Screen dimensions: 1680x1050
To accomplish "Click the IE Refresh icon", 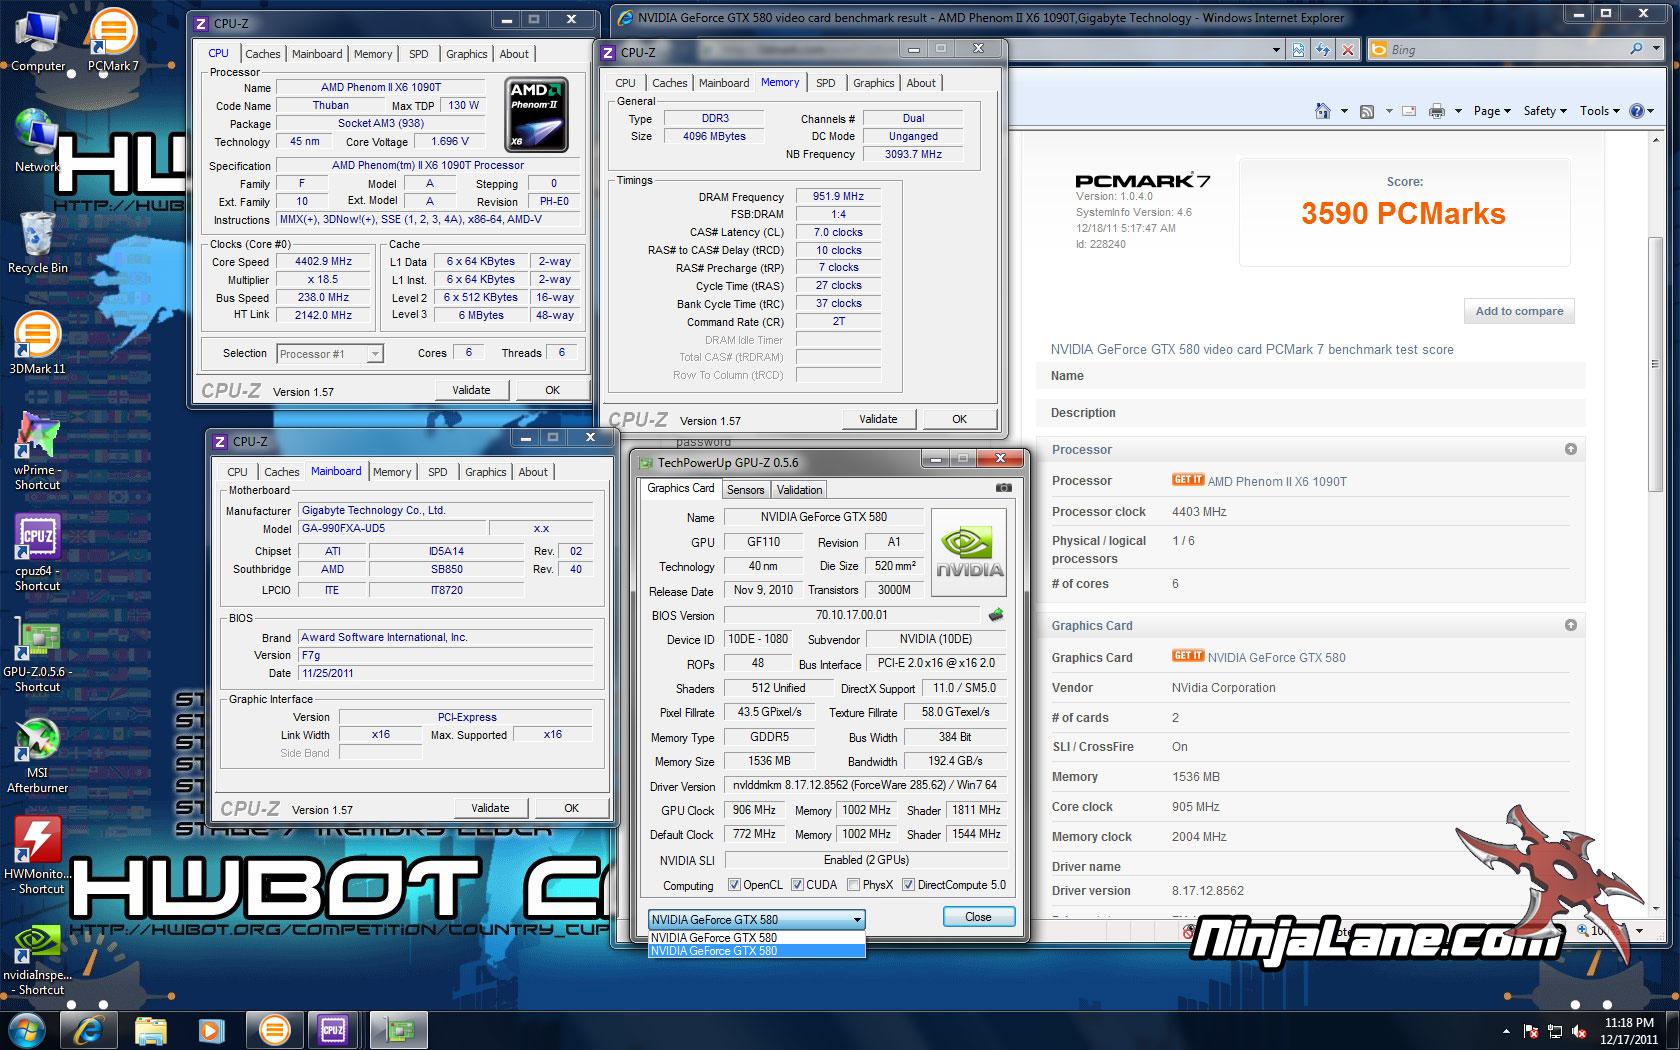I will point(1323,49).
